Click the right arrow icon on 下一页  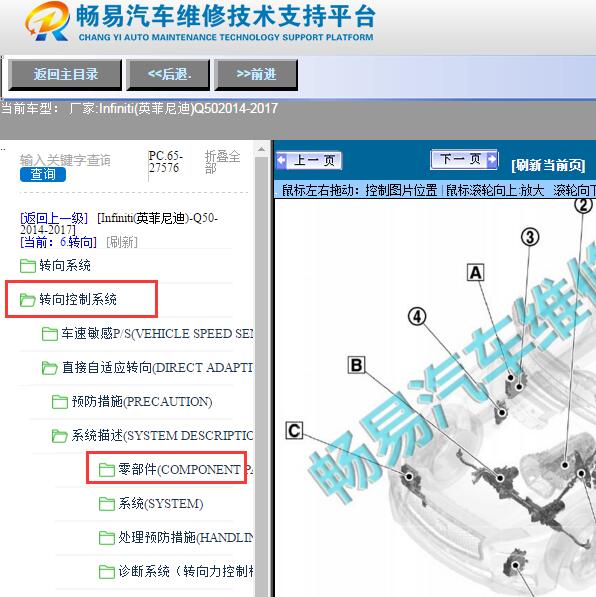click(492, 159)
